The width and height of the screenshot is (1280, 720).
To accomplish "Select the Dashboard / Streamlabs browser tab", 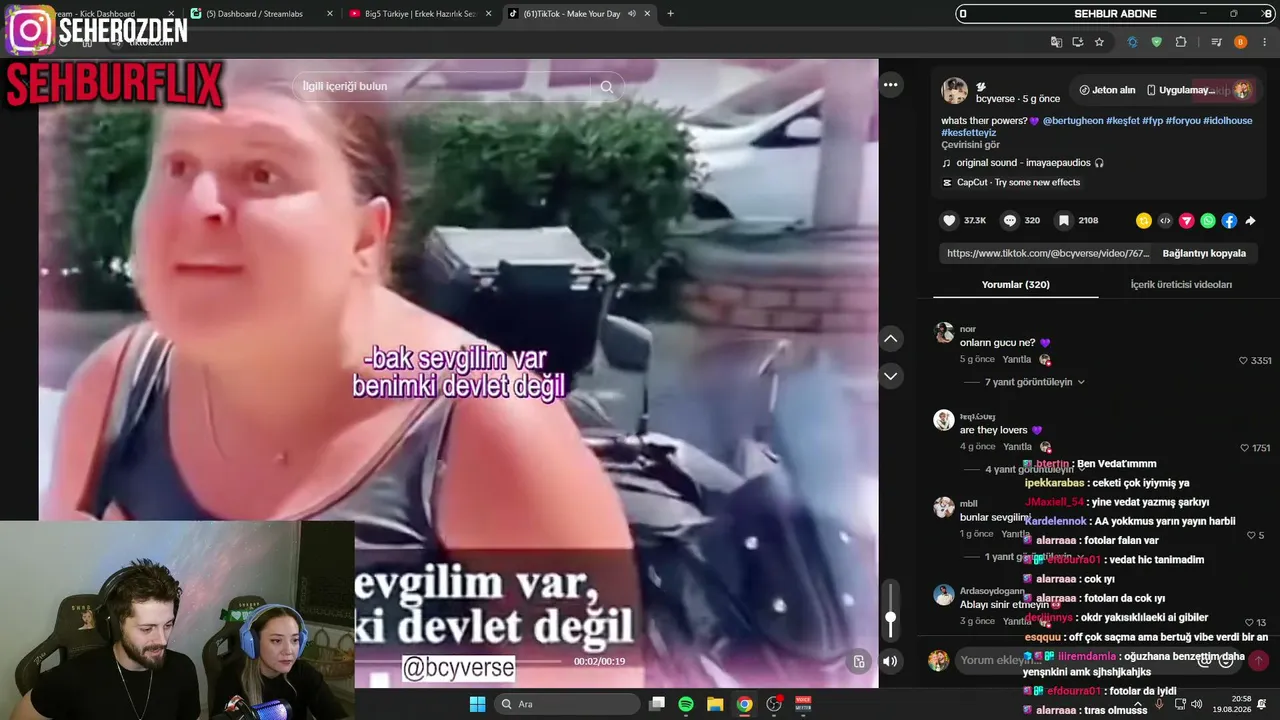I will coord(262,14).
